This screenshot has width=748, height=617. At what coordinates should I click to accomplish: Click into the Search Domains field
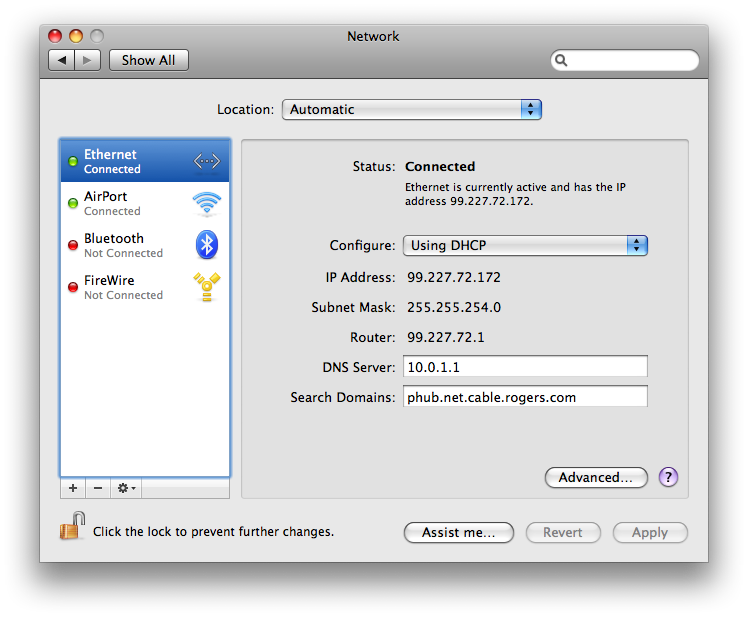tap(525, 397)
